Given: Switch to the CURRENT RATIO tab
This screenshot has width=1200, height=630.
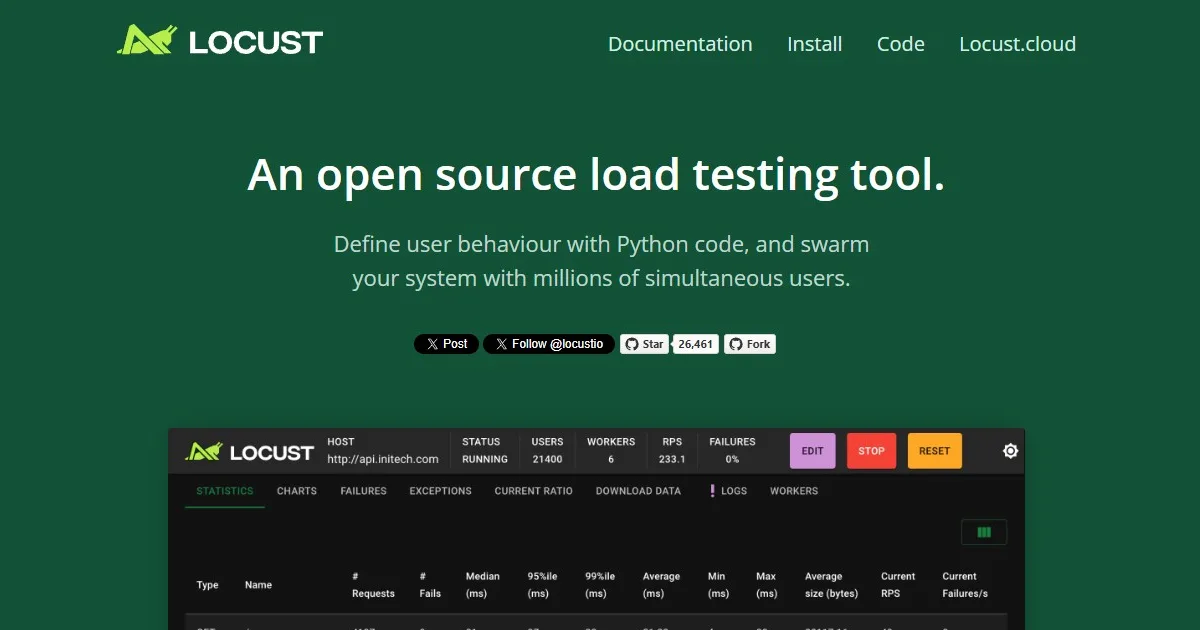Looking at the screenshot, I should click(534, 491).
